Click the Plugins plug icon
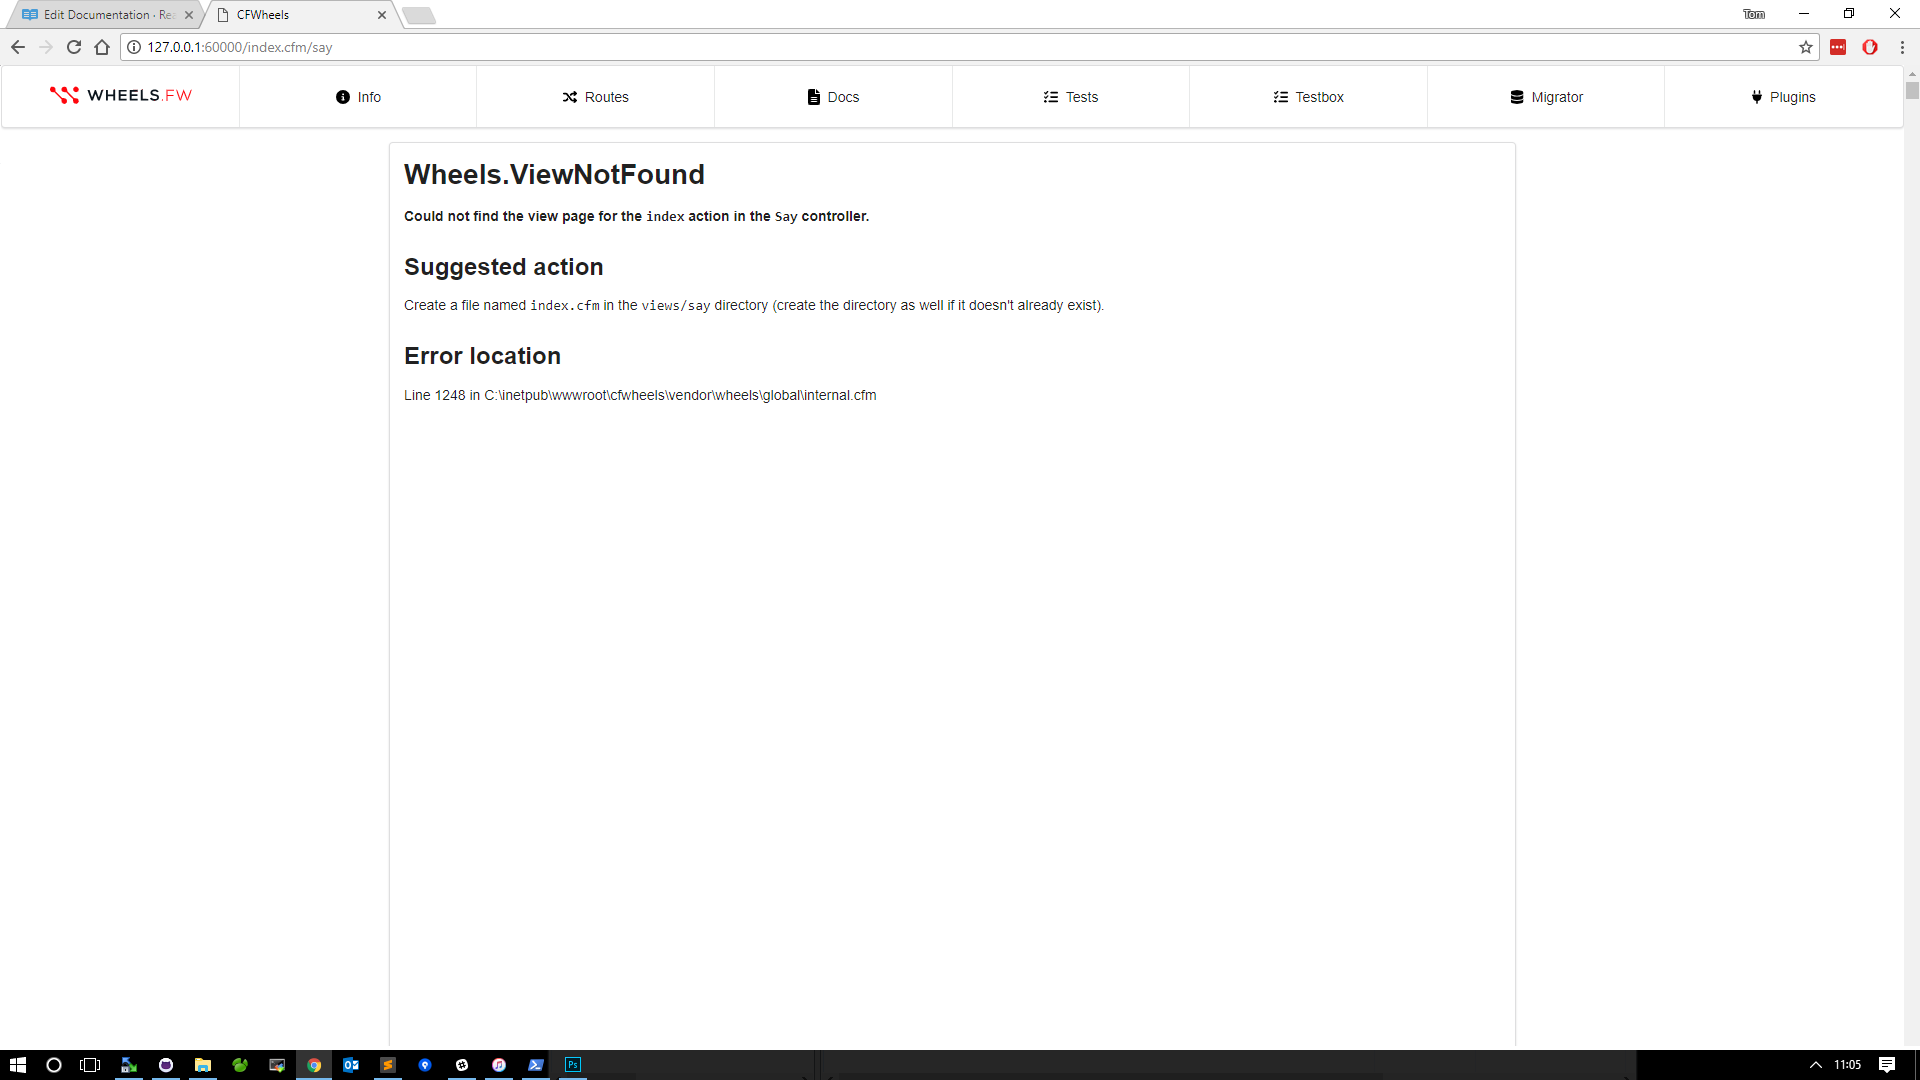This screenshot has height=1080, width=1920. [x=1756, y=97]
